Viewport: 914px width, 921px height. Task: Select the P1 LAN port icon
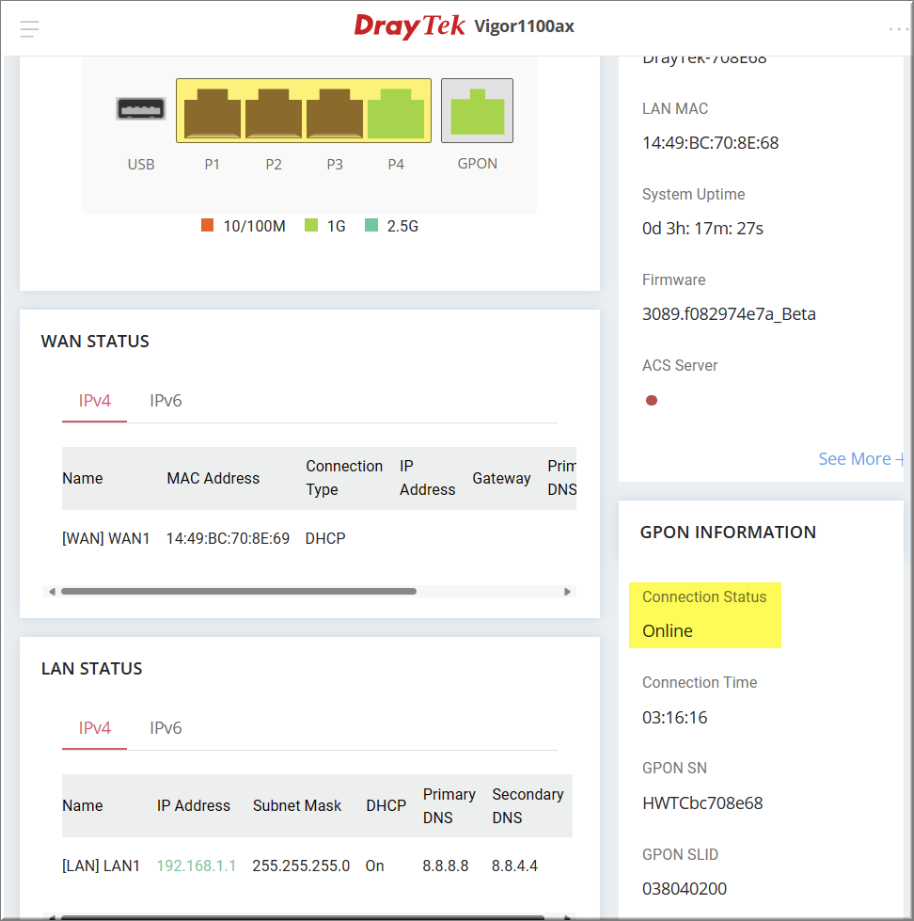212,113
